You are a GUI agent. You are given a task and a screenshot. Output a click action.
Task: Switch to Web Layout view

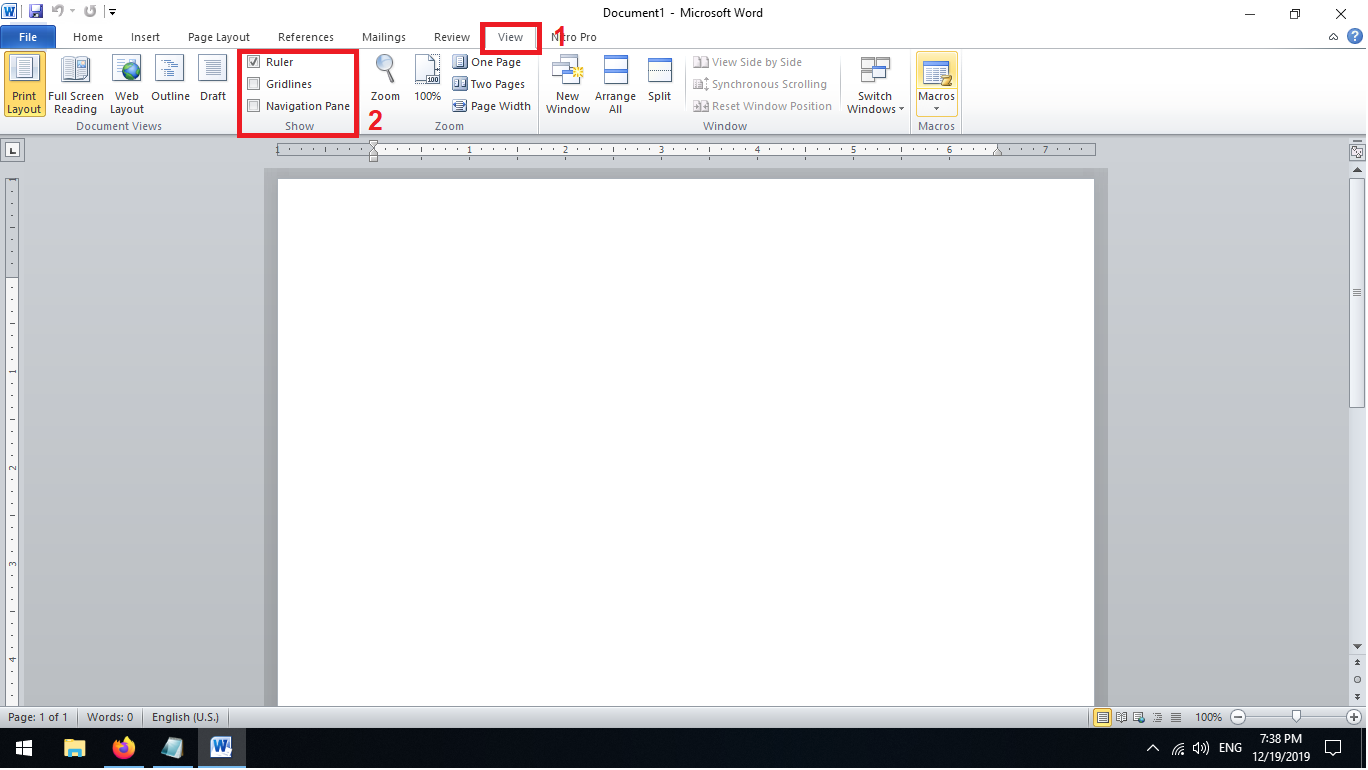[x=127, y=84]
